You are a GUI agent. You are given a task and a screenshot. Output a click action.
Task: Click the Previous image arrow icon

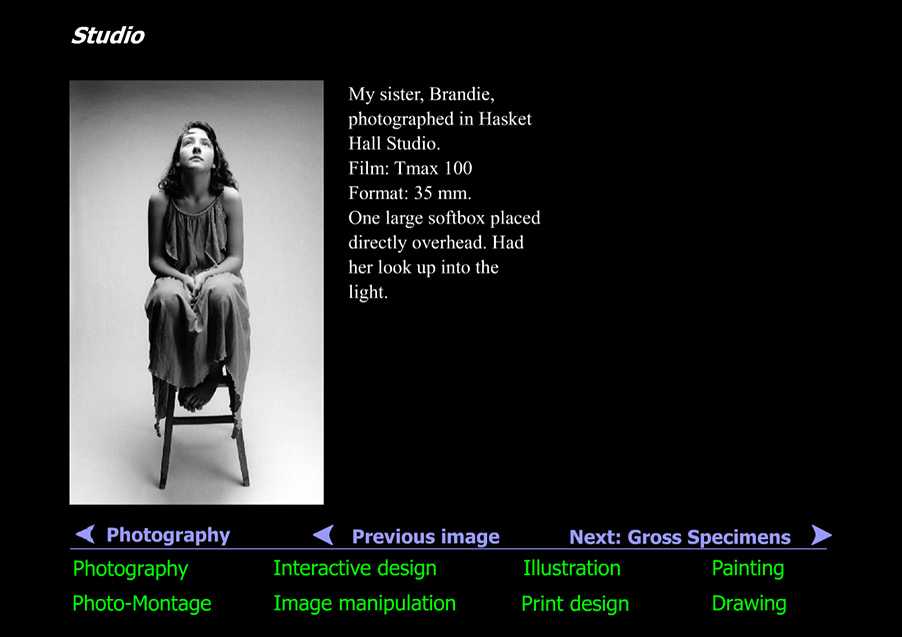(322, 535)
